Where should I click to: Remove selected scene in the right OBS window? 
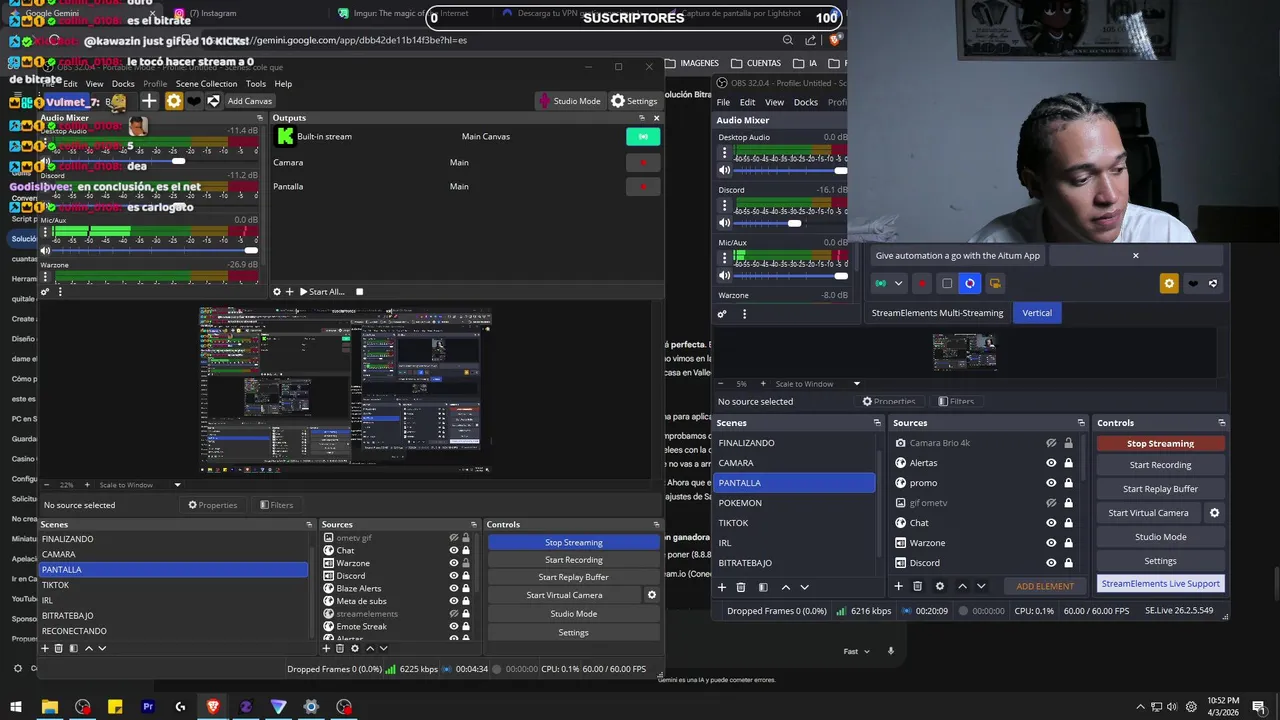(741, 587)
